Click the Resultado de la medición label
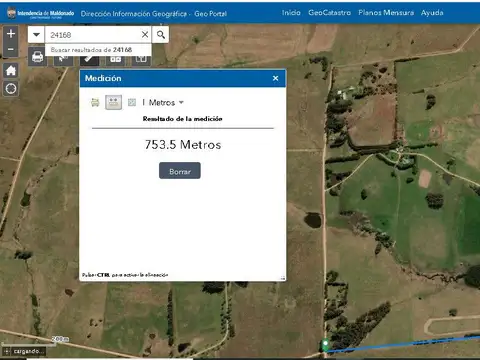480x360 pixels. click(x=182, y=119)
